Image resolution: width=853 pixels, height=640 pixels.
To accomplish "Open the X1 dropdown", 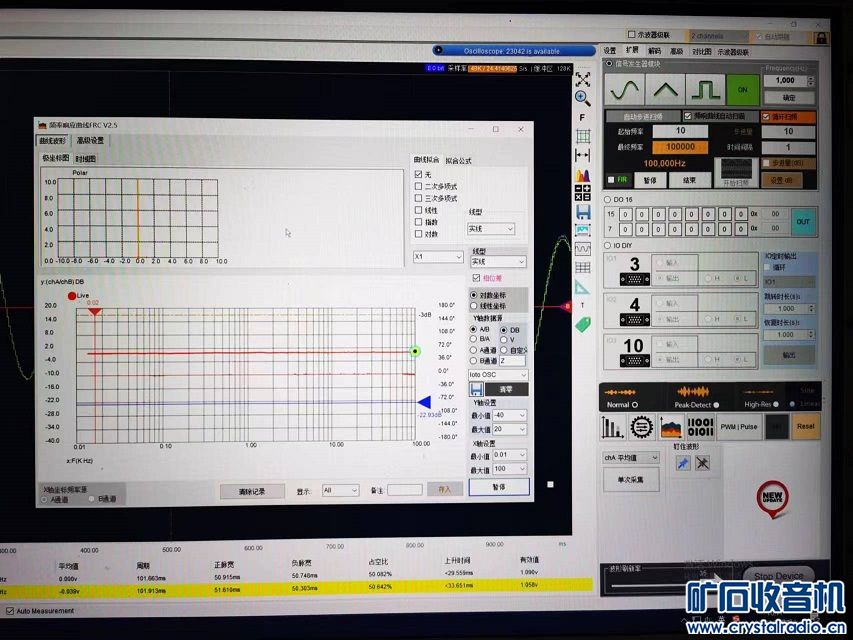I will click(438, 256).
